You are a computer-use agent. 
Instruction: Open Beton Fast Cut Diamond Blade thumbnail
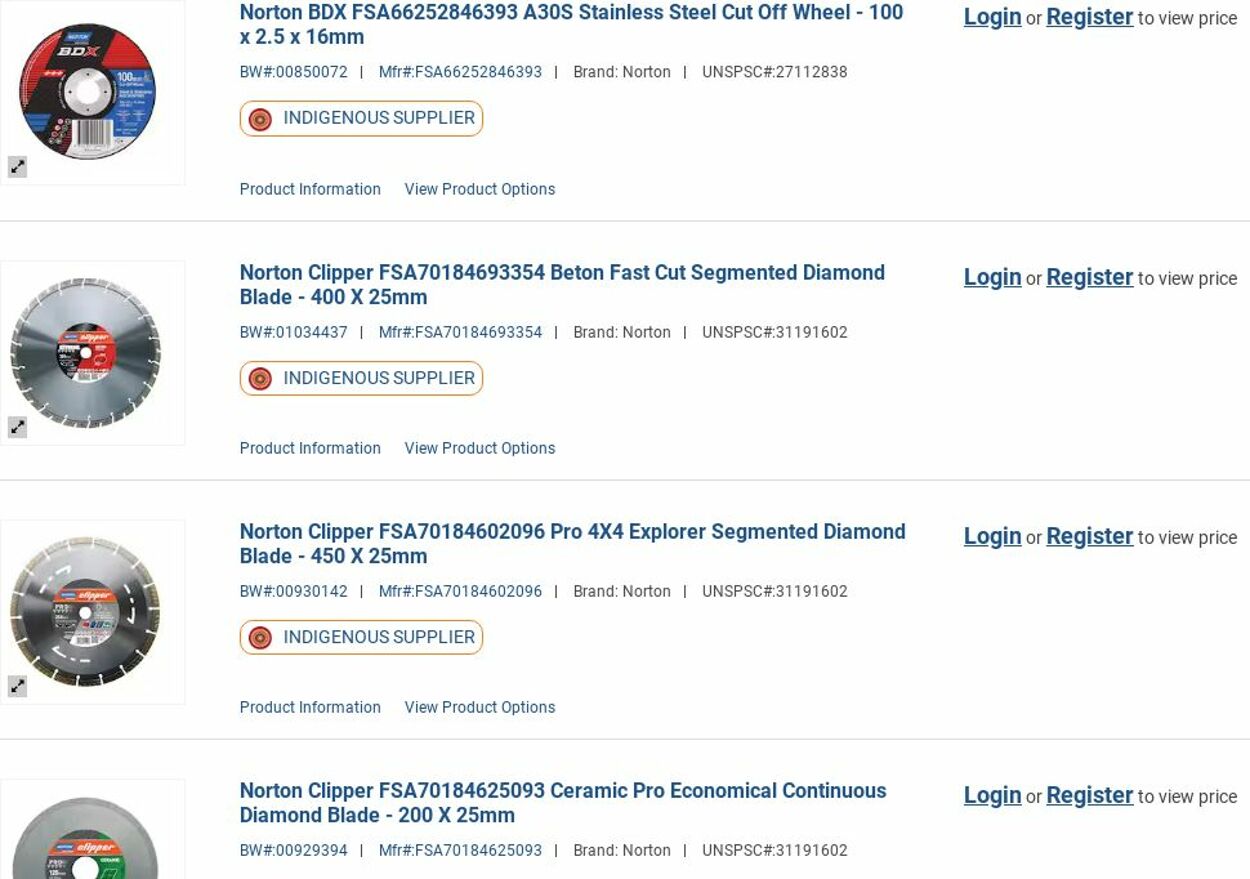[86, 352]
